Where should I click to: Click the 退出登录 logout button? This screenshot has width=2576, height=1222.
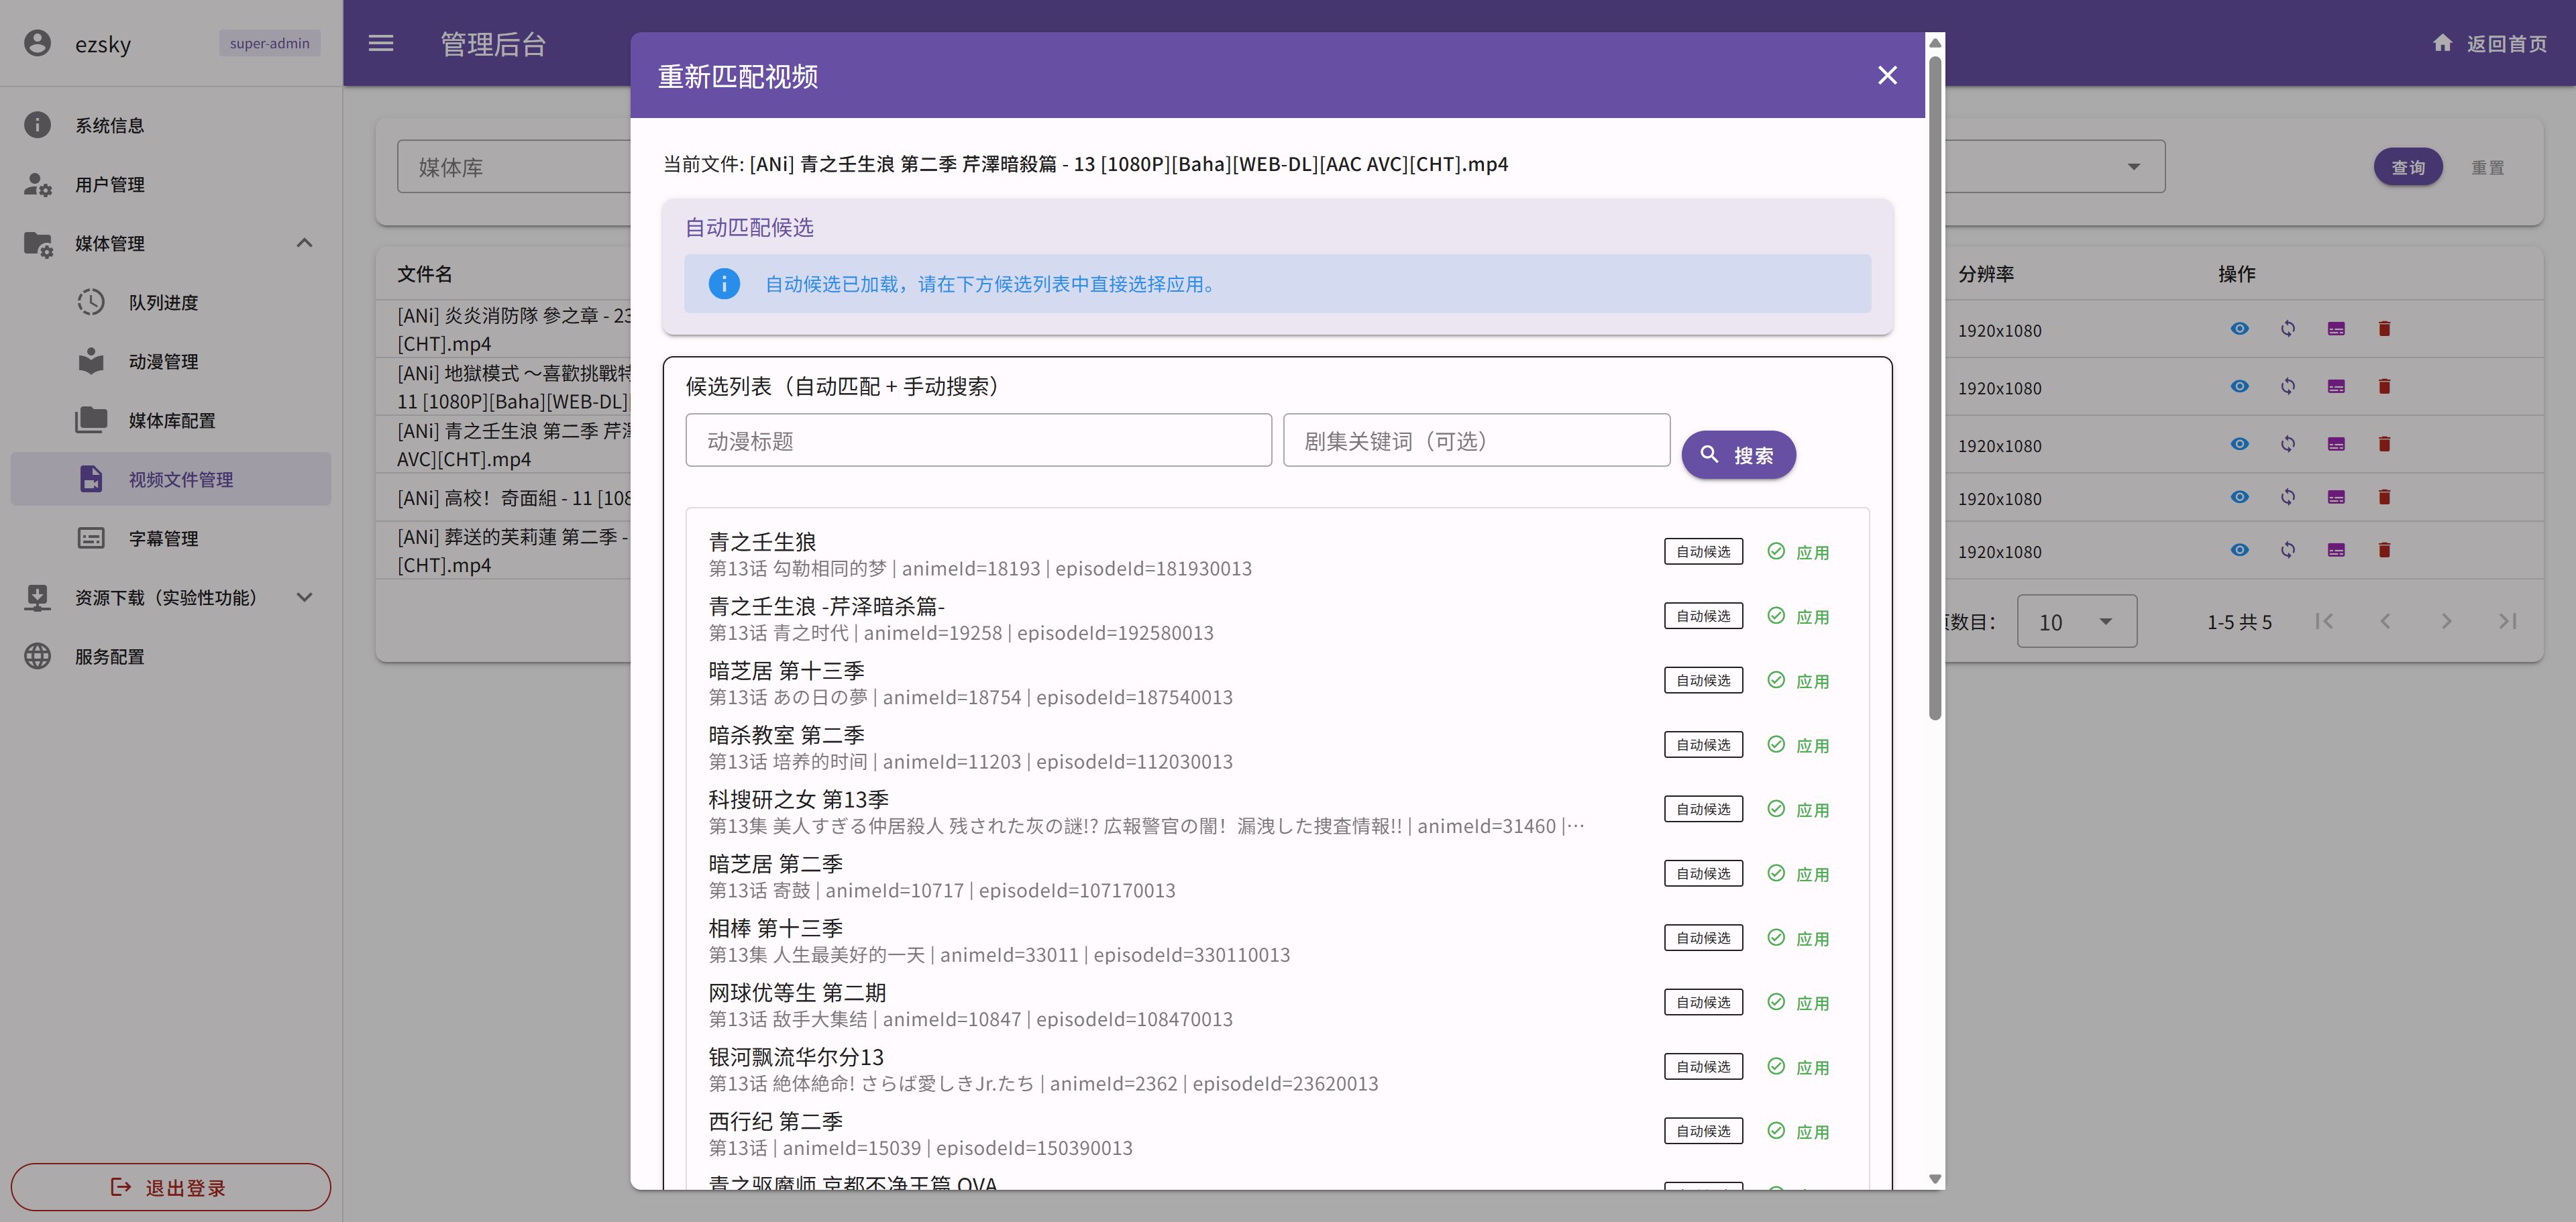click(170, 1187)
